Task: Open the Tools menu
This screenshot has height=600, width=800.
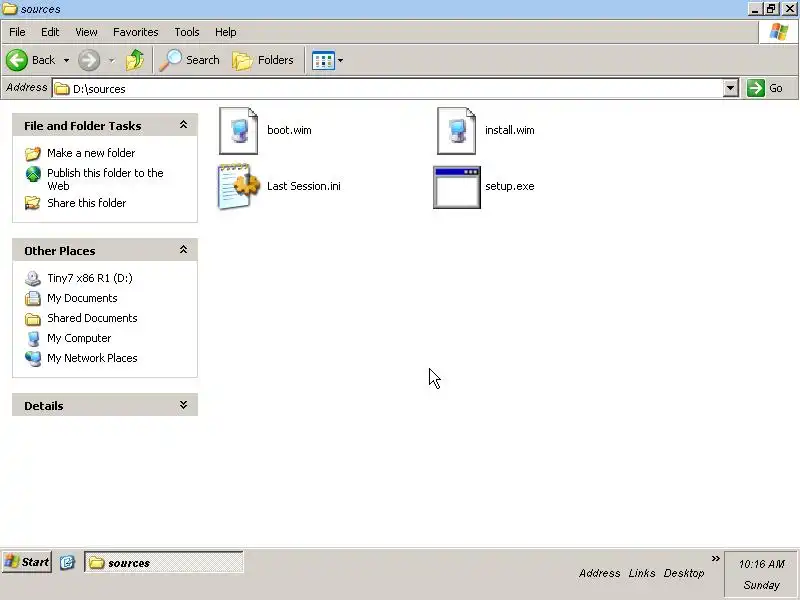Action: click(x=187, y=32)
